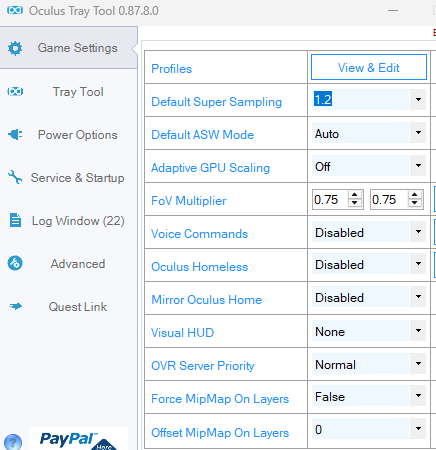Click the Quest Link arrow icon
The width and height of the screenshot is (436, 450).
pyautogui.click(x=15, y=306)
